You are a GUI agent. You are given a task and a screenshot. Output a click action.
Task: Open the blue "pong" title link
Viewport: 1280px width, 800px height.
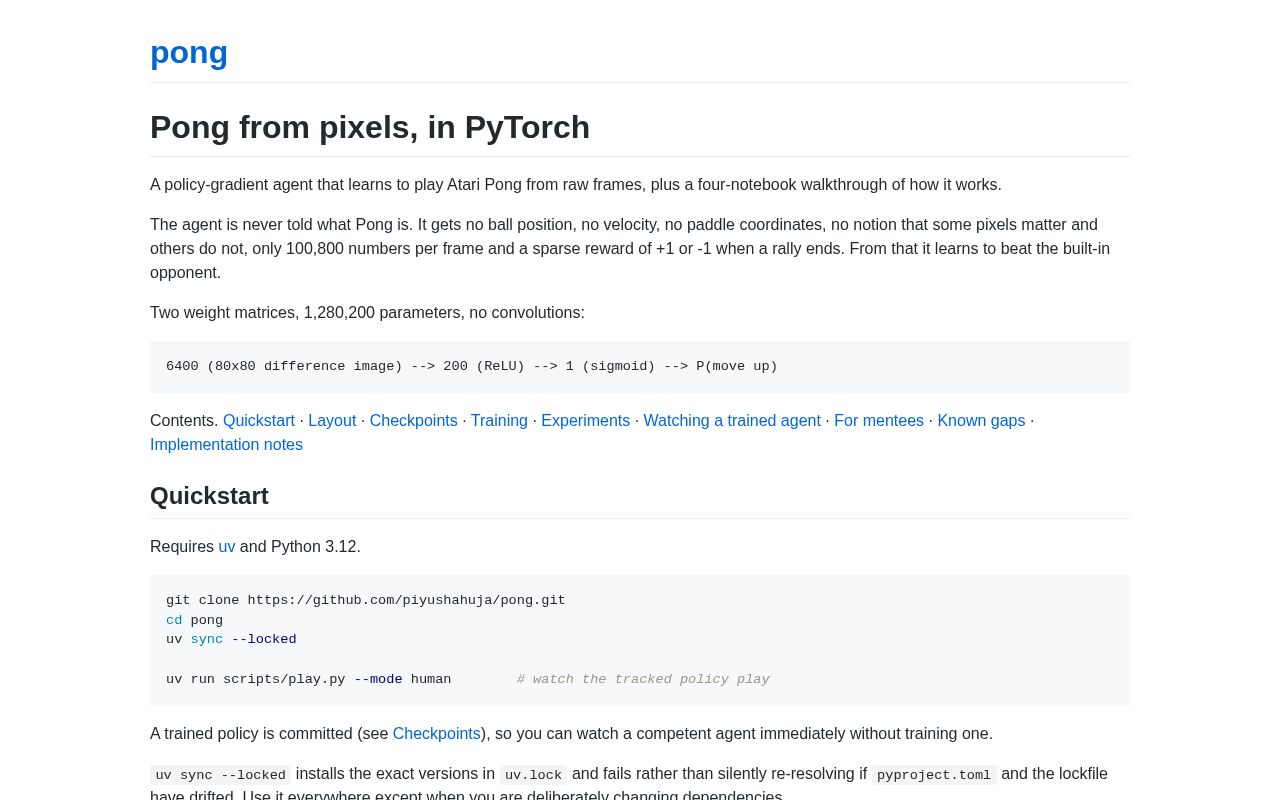(189, 52)
